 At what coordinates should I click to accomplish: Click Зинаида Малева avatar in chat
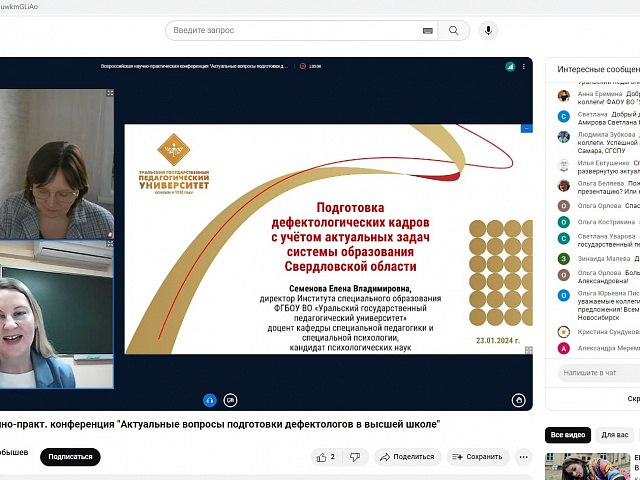click(x=564, y=259)
